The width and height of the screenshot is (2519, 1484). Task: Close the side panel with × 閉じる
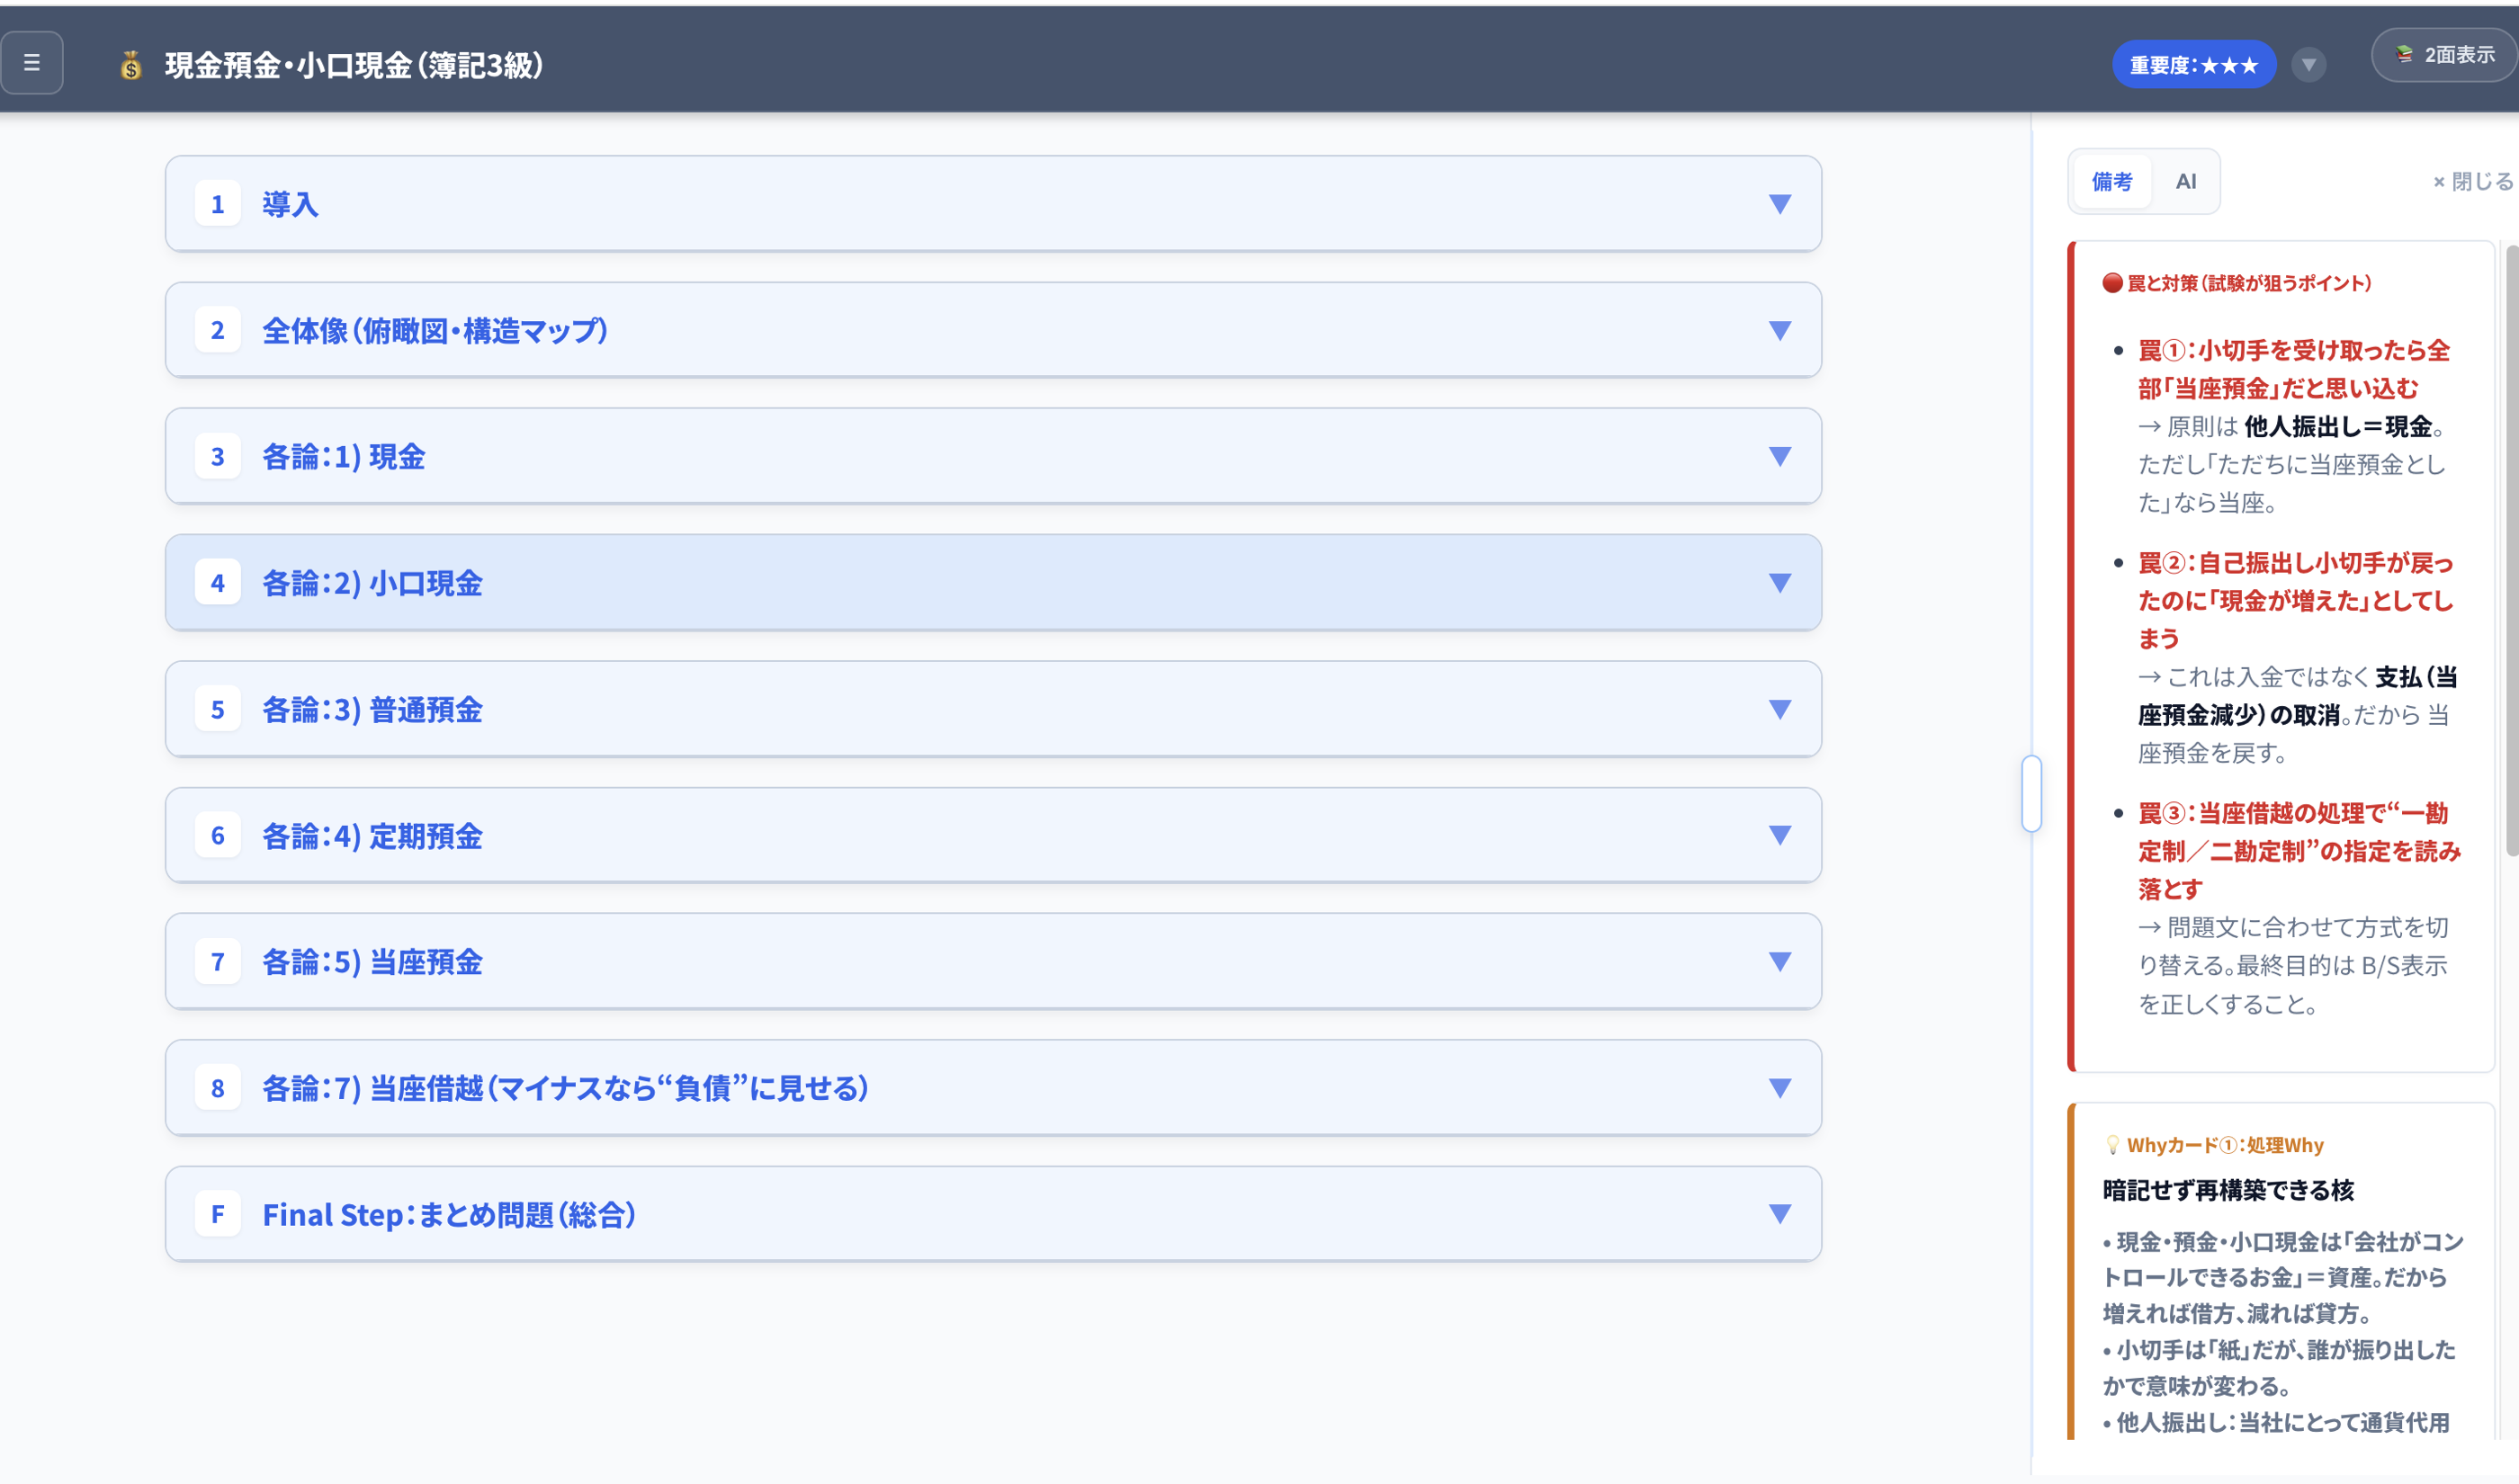point(2473,181)
